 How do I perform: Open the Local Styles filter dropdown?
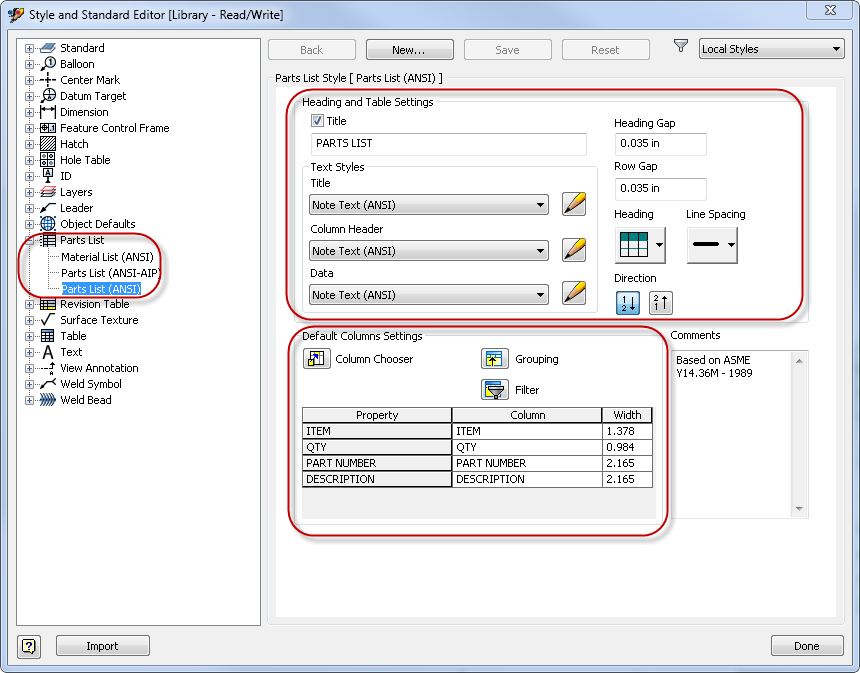pos(771,49)
